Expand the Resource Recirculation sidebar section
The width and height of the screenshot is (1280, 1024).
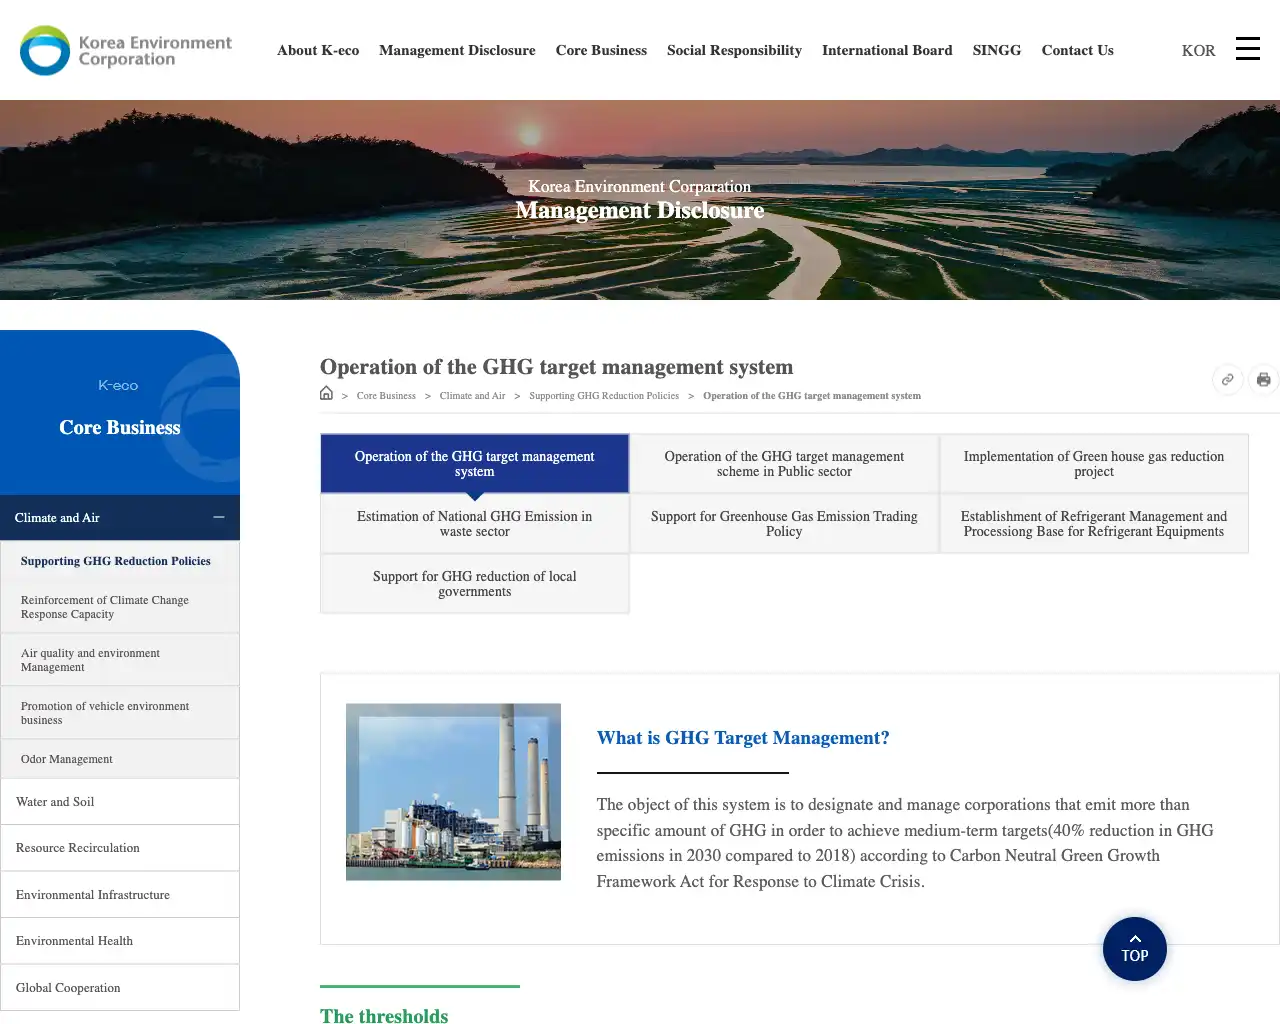tap(120, 847)
